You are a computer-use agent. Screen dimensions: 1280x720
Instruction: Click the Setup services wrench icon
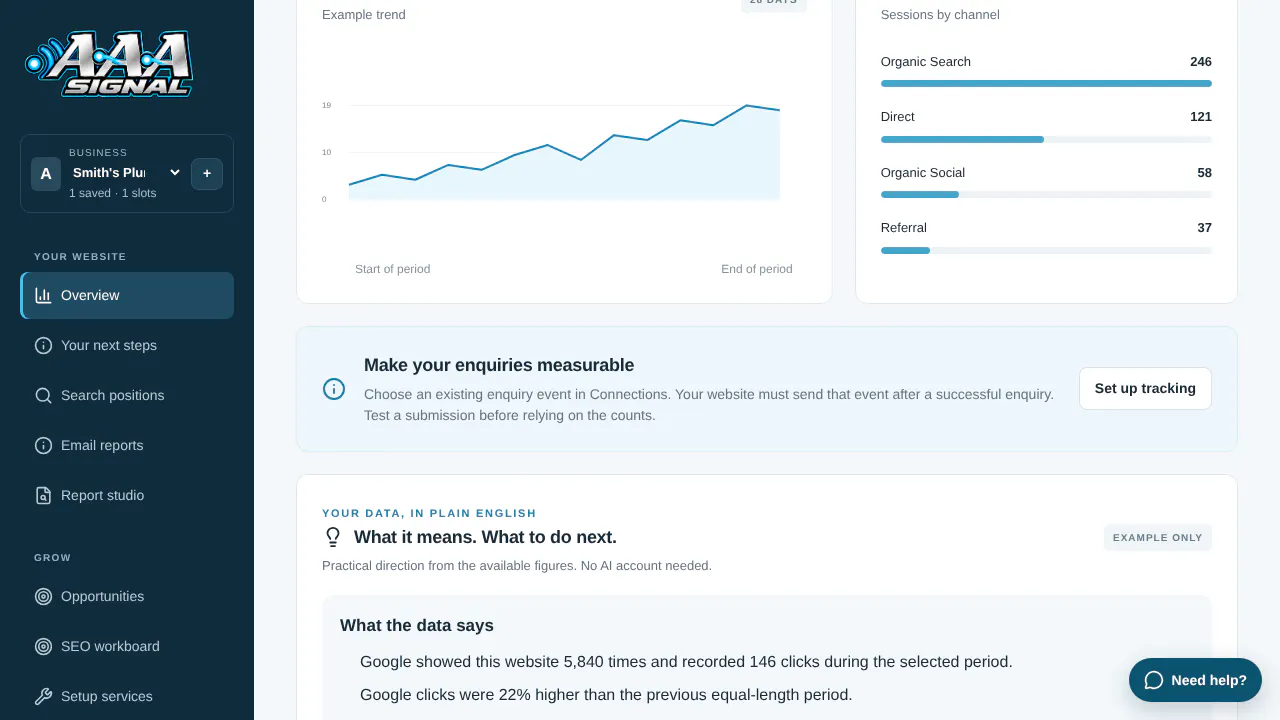[x=43, y=696]
